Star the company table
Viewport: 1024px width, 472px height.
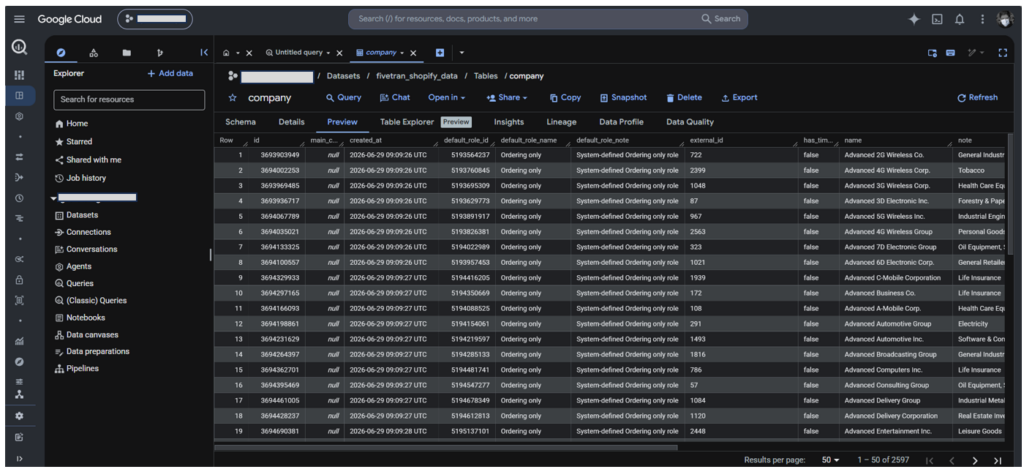232,98
